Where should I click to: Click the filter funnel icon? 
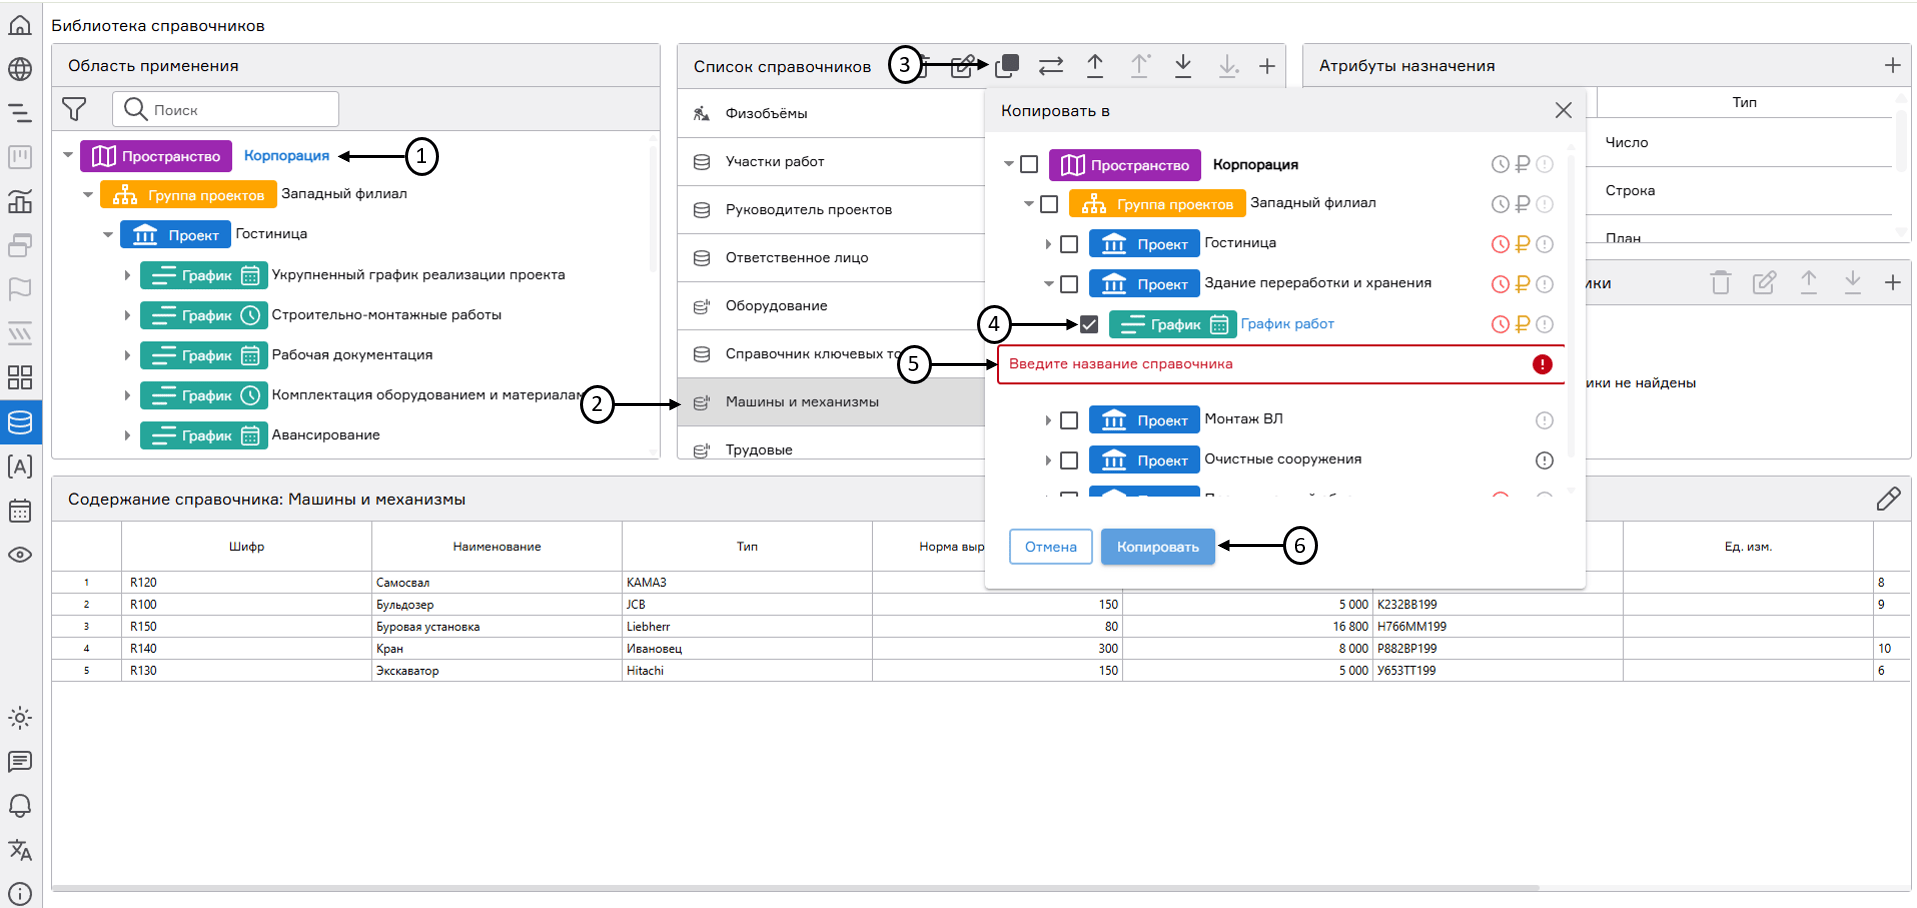(x=74, y=109)
